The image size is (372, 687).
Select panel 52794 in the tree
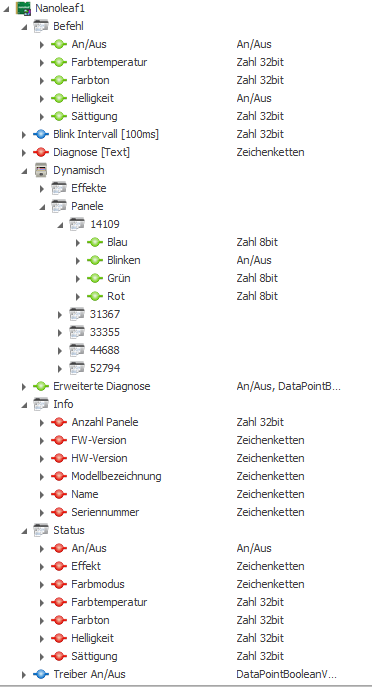(105, 368)
